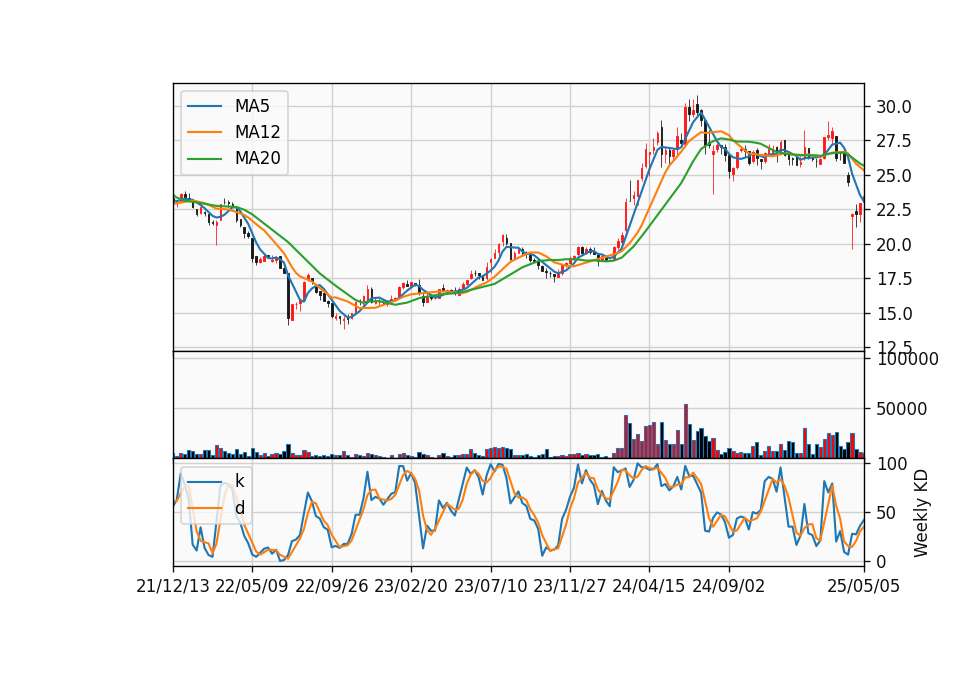Click the Weekly KD axis label
Screen dimensions: 960x690
tap(920, 514)
